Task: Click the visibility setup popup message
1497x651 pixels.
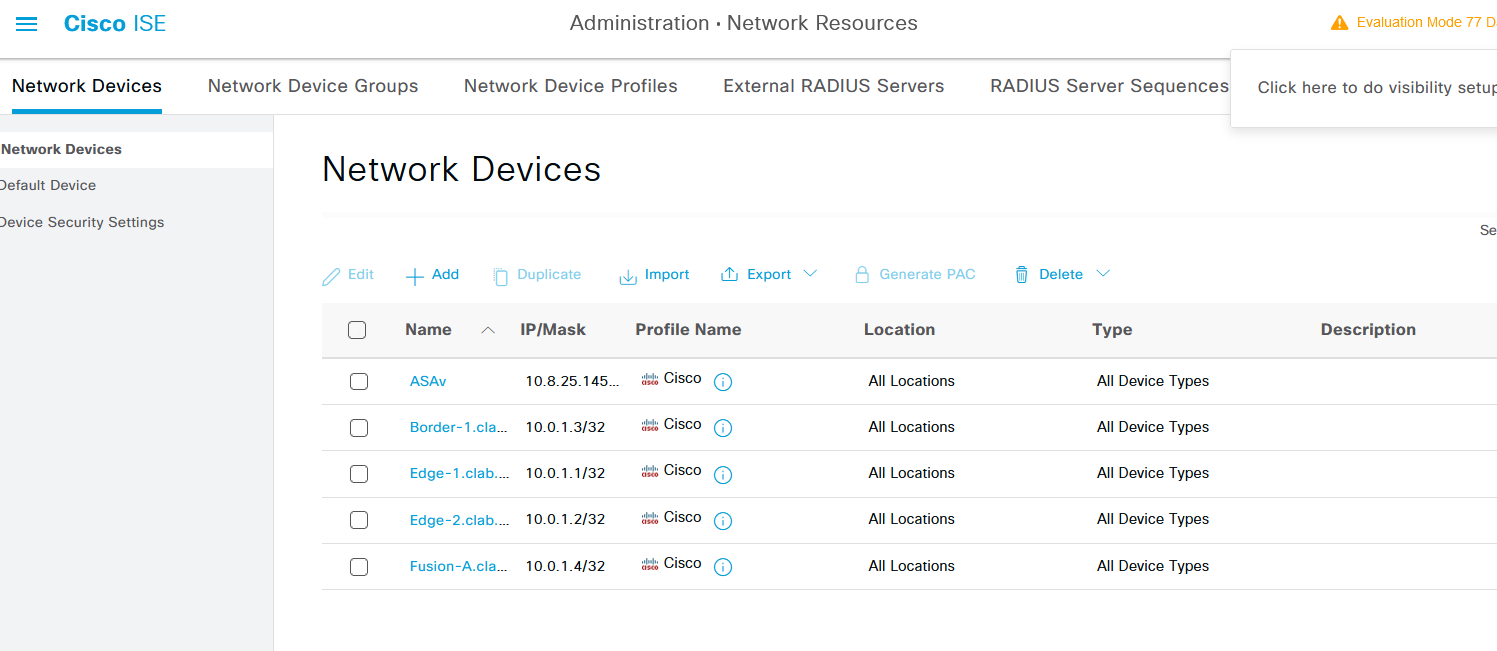Action: pyautogui.click(x=1377, y=88)
